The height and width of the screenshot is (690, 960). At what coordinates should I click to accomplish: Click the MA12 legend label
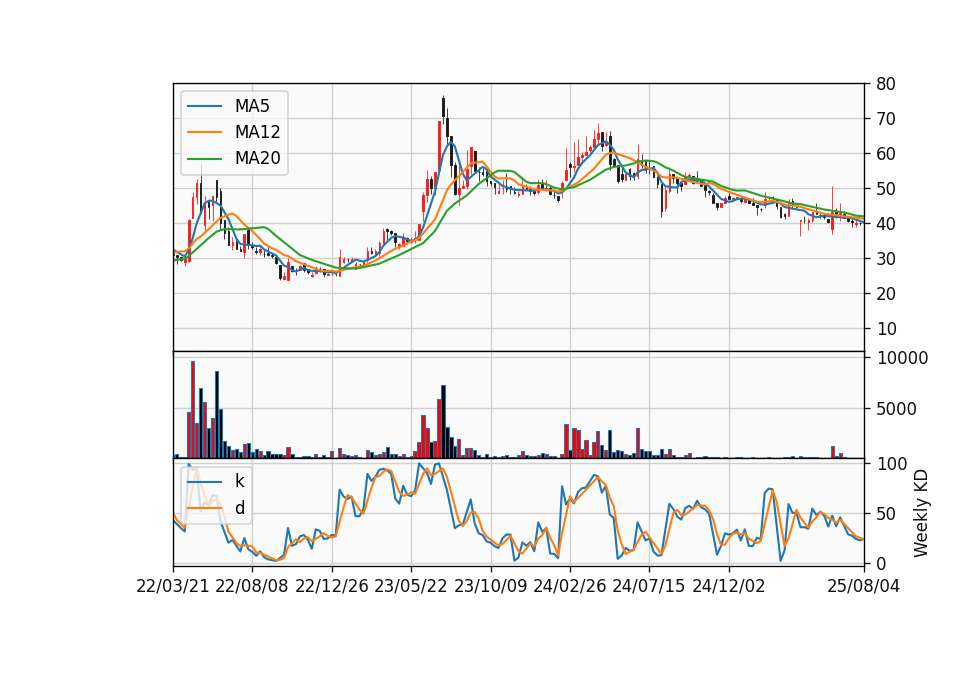[257, 132]
